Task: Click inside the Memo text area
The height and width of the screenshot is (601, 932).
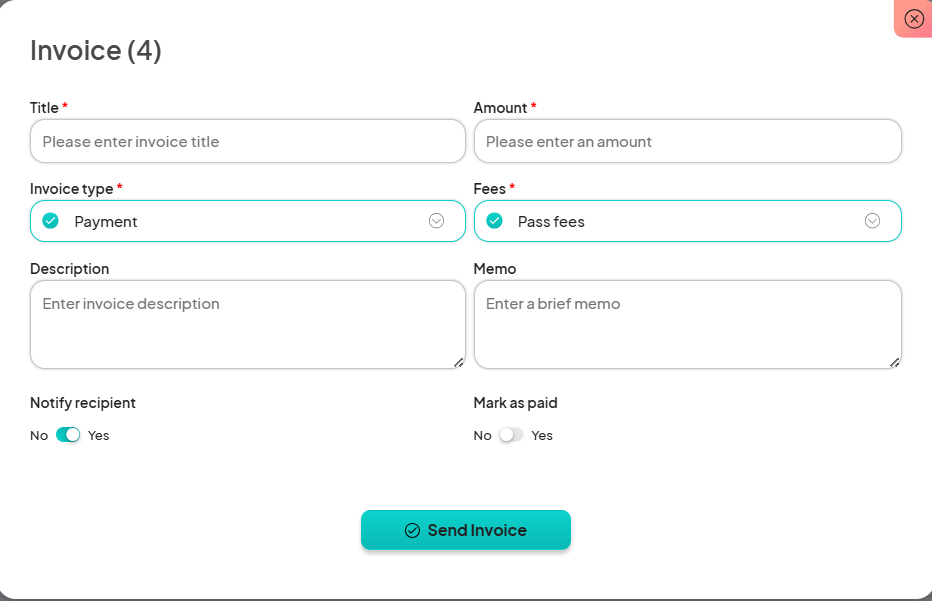Action: tap(687, 320)
